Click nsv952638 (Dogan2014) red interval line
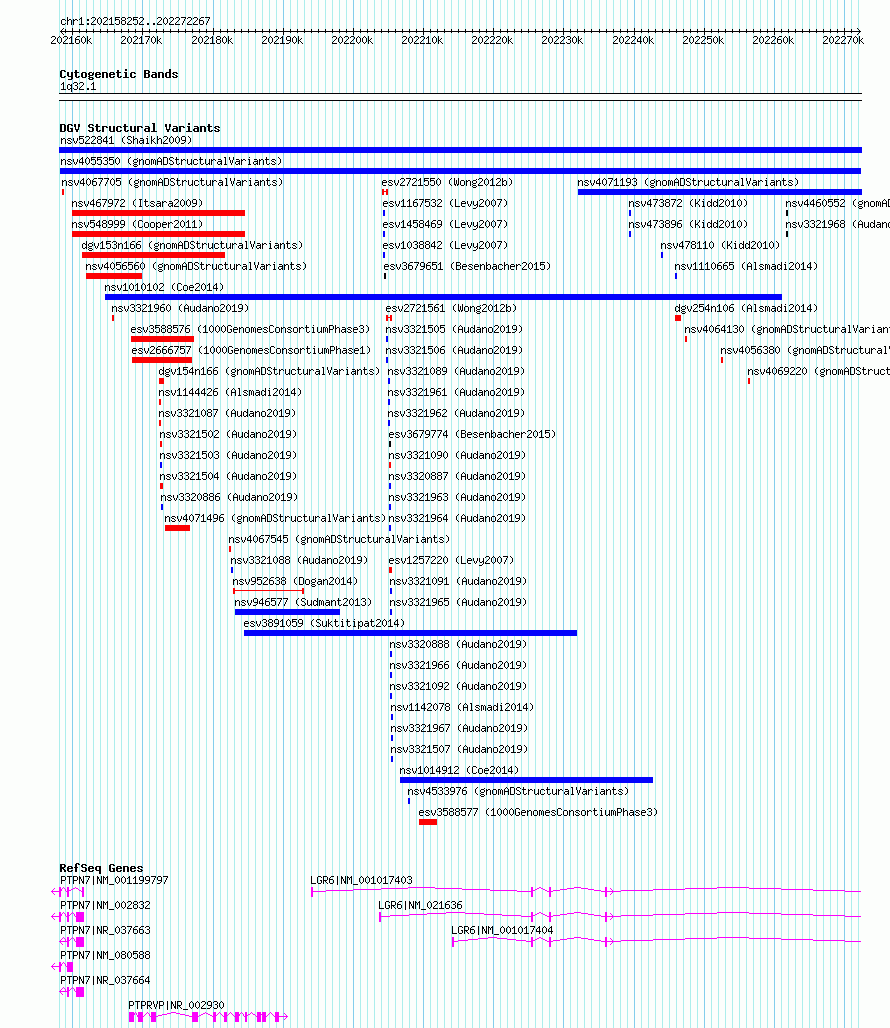This screenshot has width=890, height=1028. coord(268,591)
